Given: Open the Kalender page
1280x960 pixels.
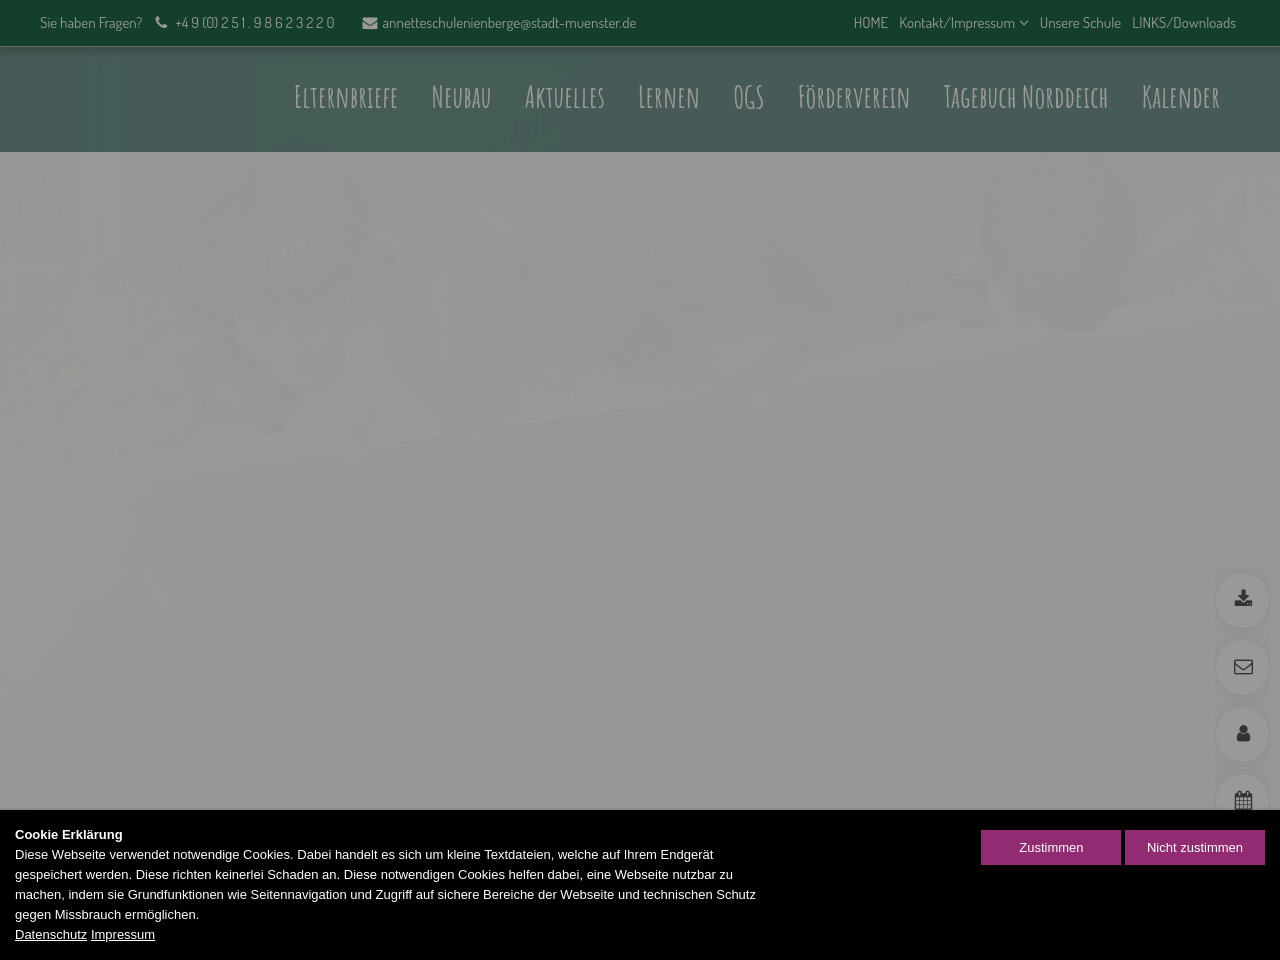Looking at the screenshot, I should 1180,98.
